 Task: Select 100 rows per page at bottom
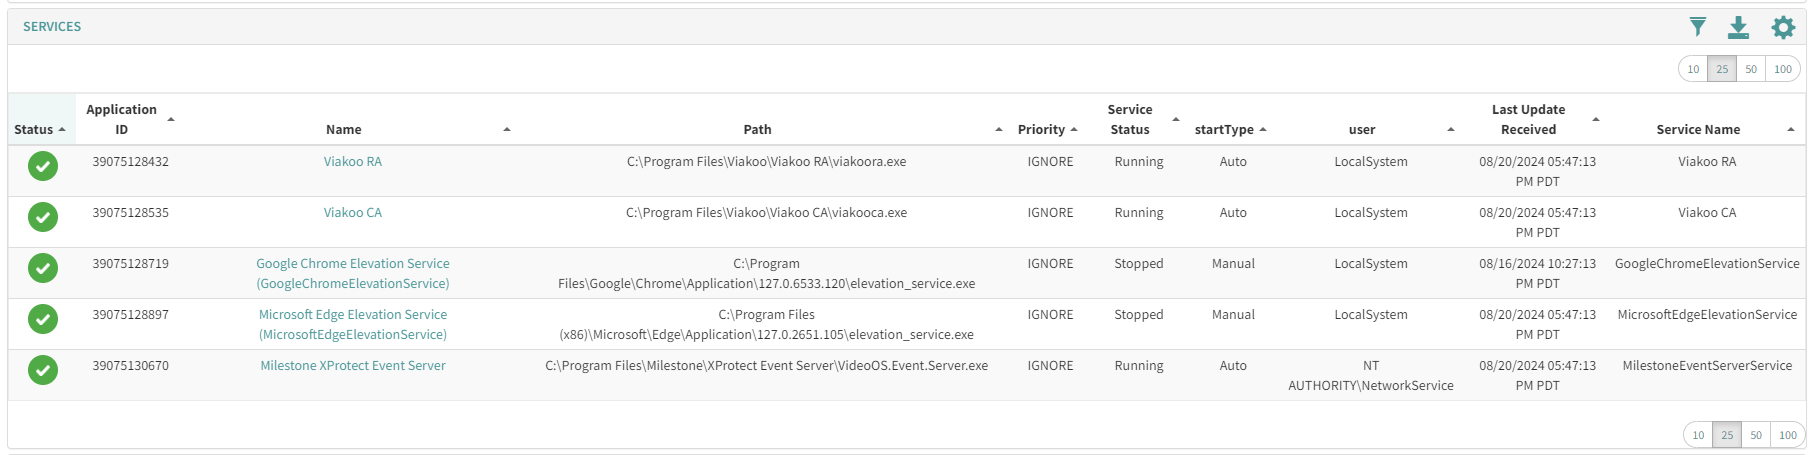pyautogui.click(x=1787, y=435)
